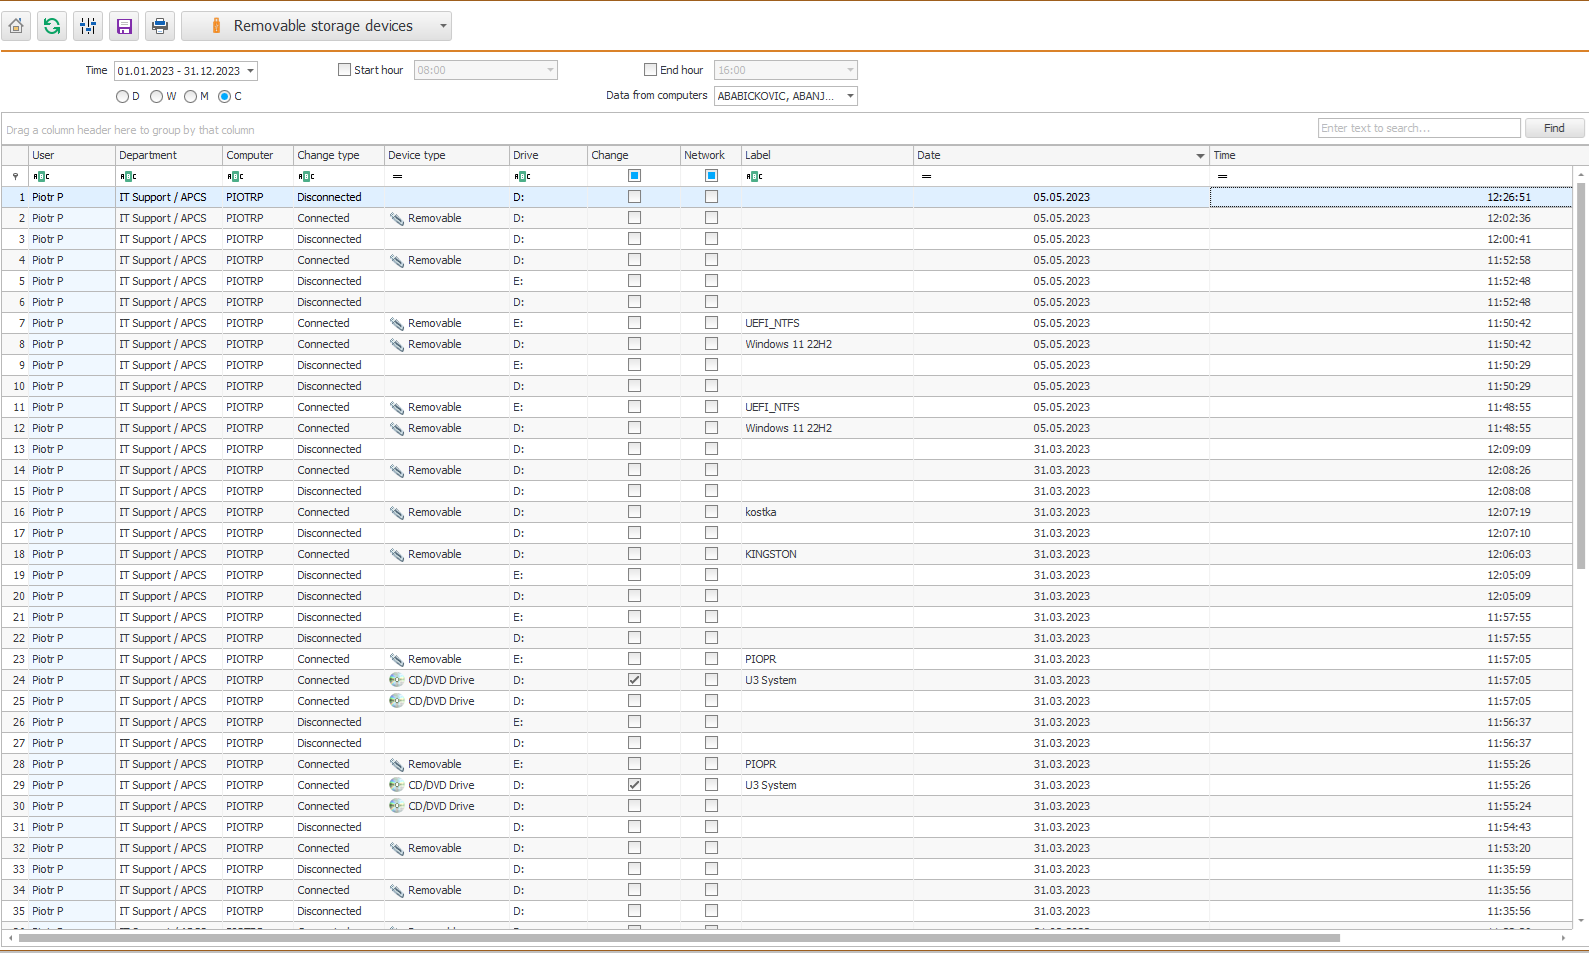Viewport: 1589px width, 954px height.
Task: Click the search text input field
Action: [x=1418, y=128]
